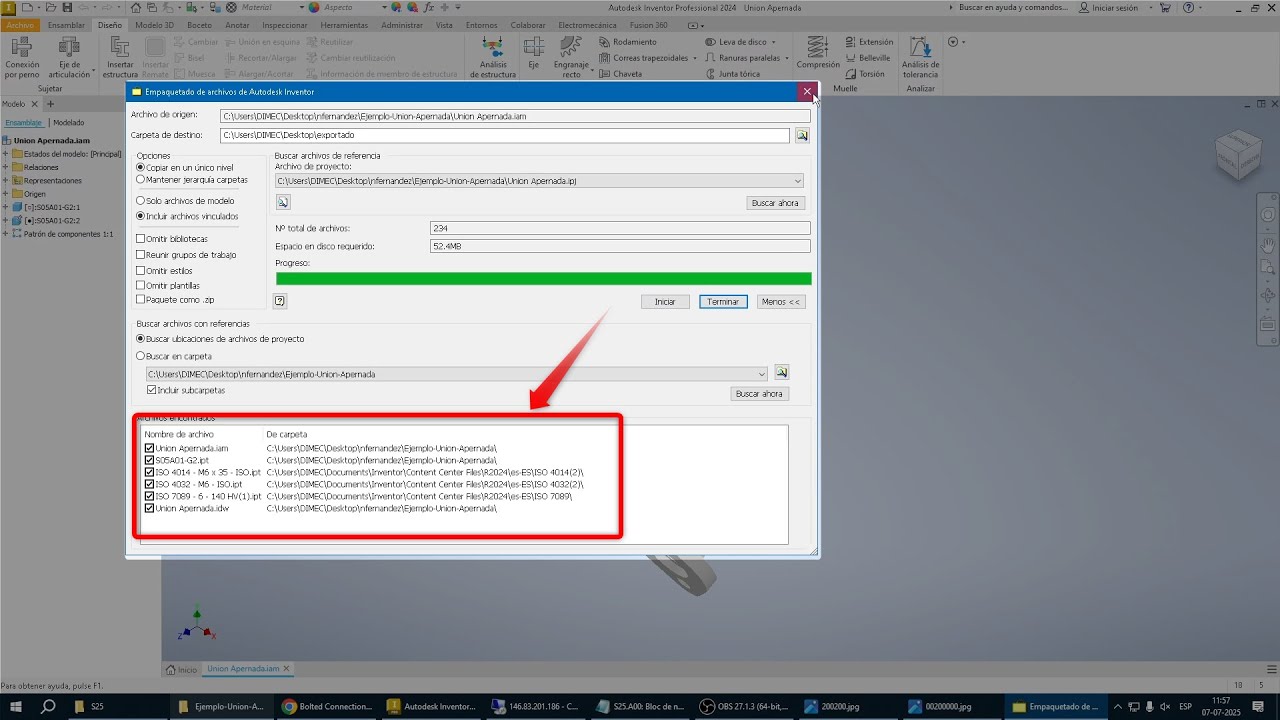Select Belleville spring tool
This screenshot has width=1280, height=720.
(867, 58)
